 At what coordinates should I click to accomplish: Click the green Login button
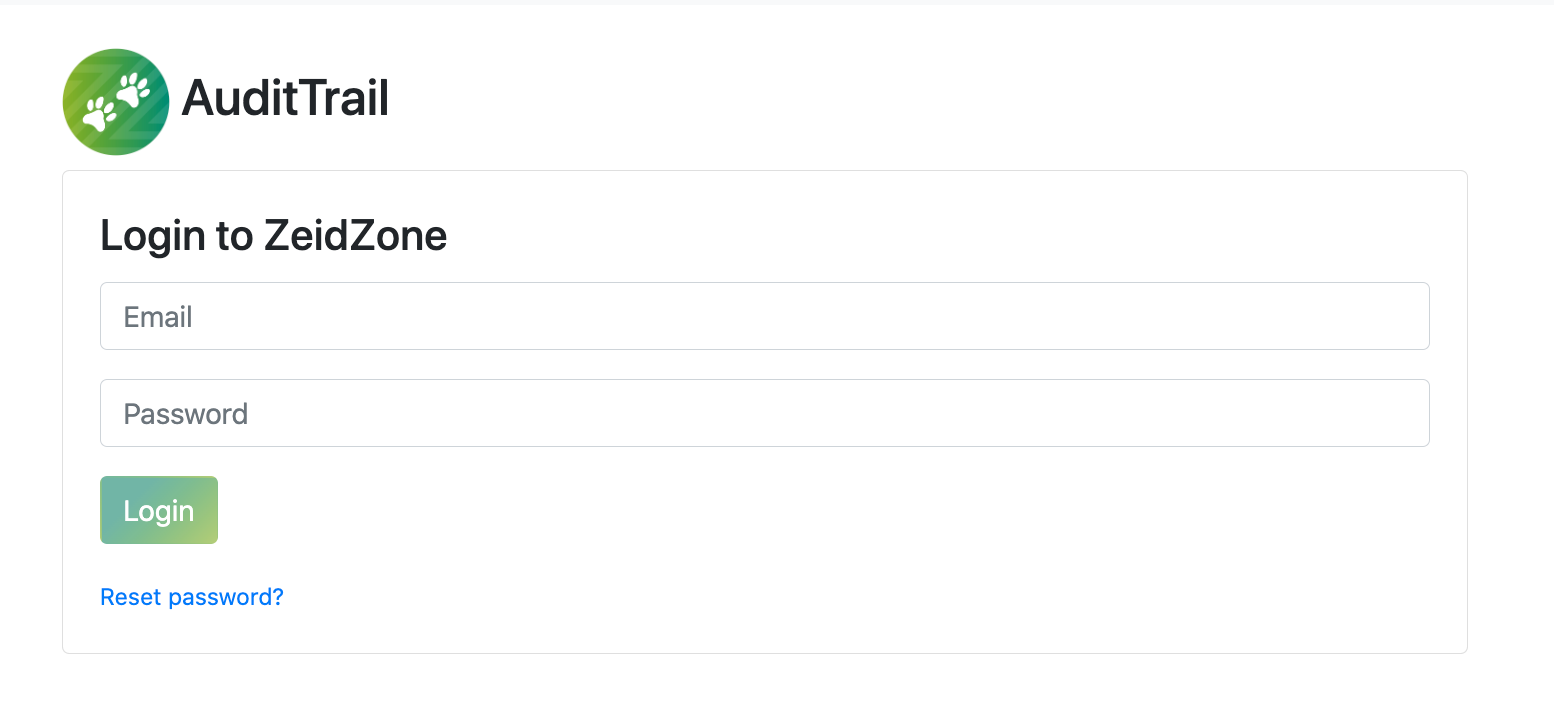pos(159,510)
